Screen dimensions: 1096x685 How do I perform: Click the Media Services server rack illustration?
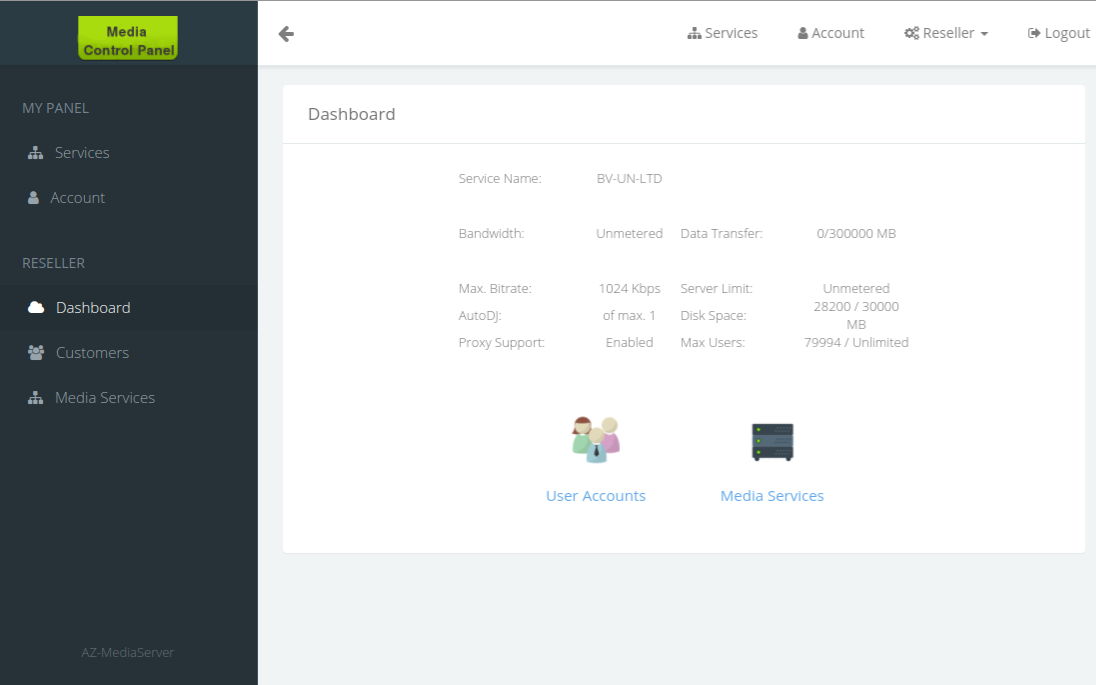pyautogui.click(x=772, y=442)
